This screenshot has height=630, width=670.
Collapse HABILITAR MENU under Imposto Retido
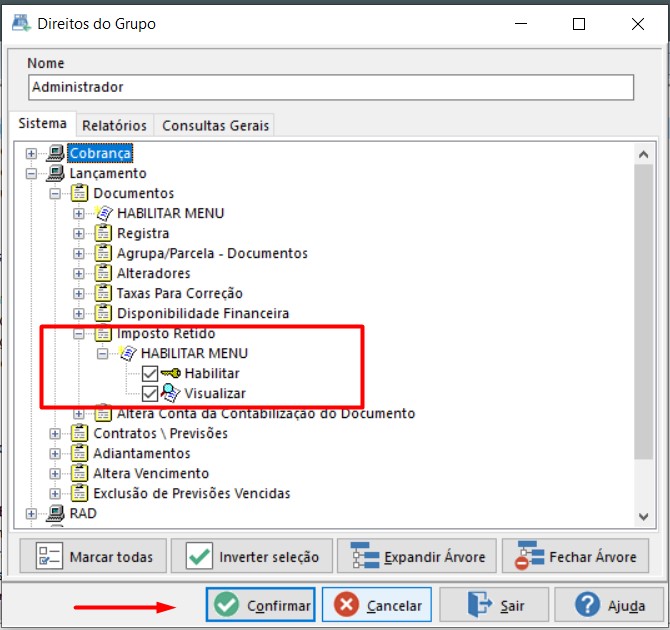tap(103, 353)
